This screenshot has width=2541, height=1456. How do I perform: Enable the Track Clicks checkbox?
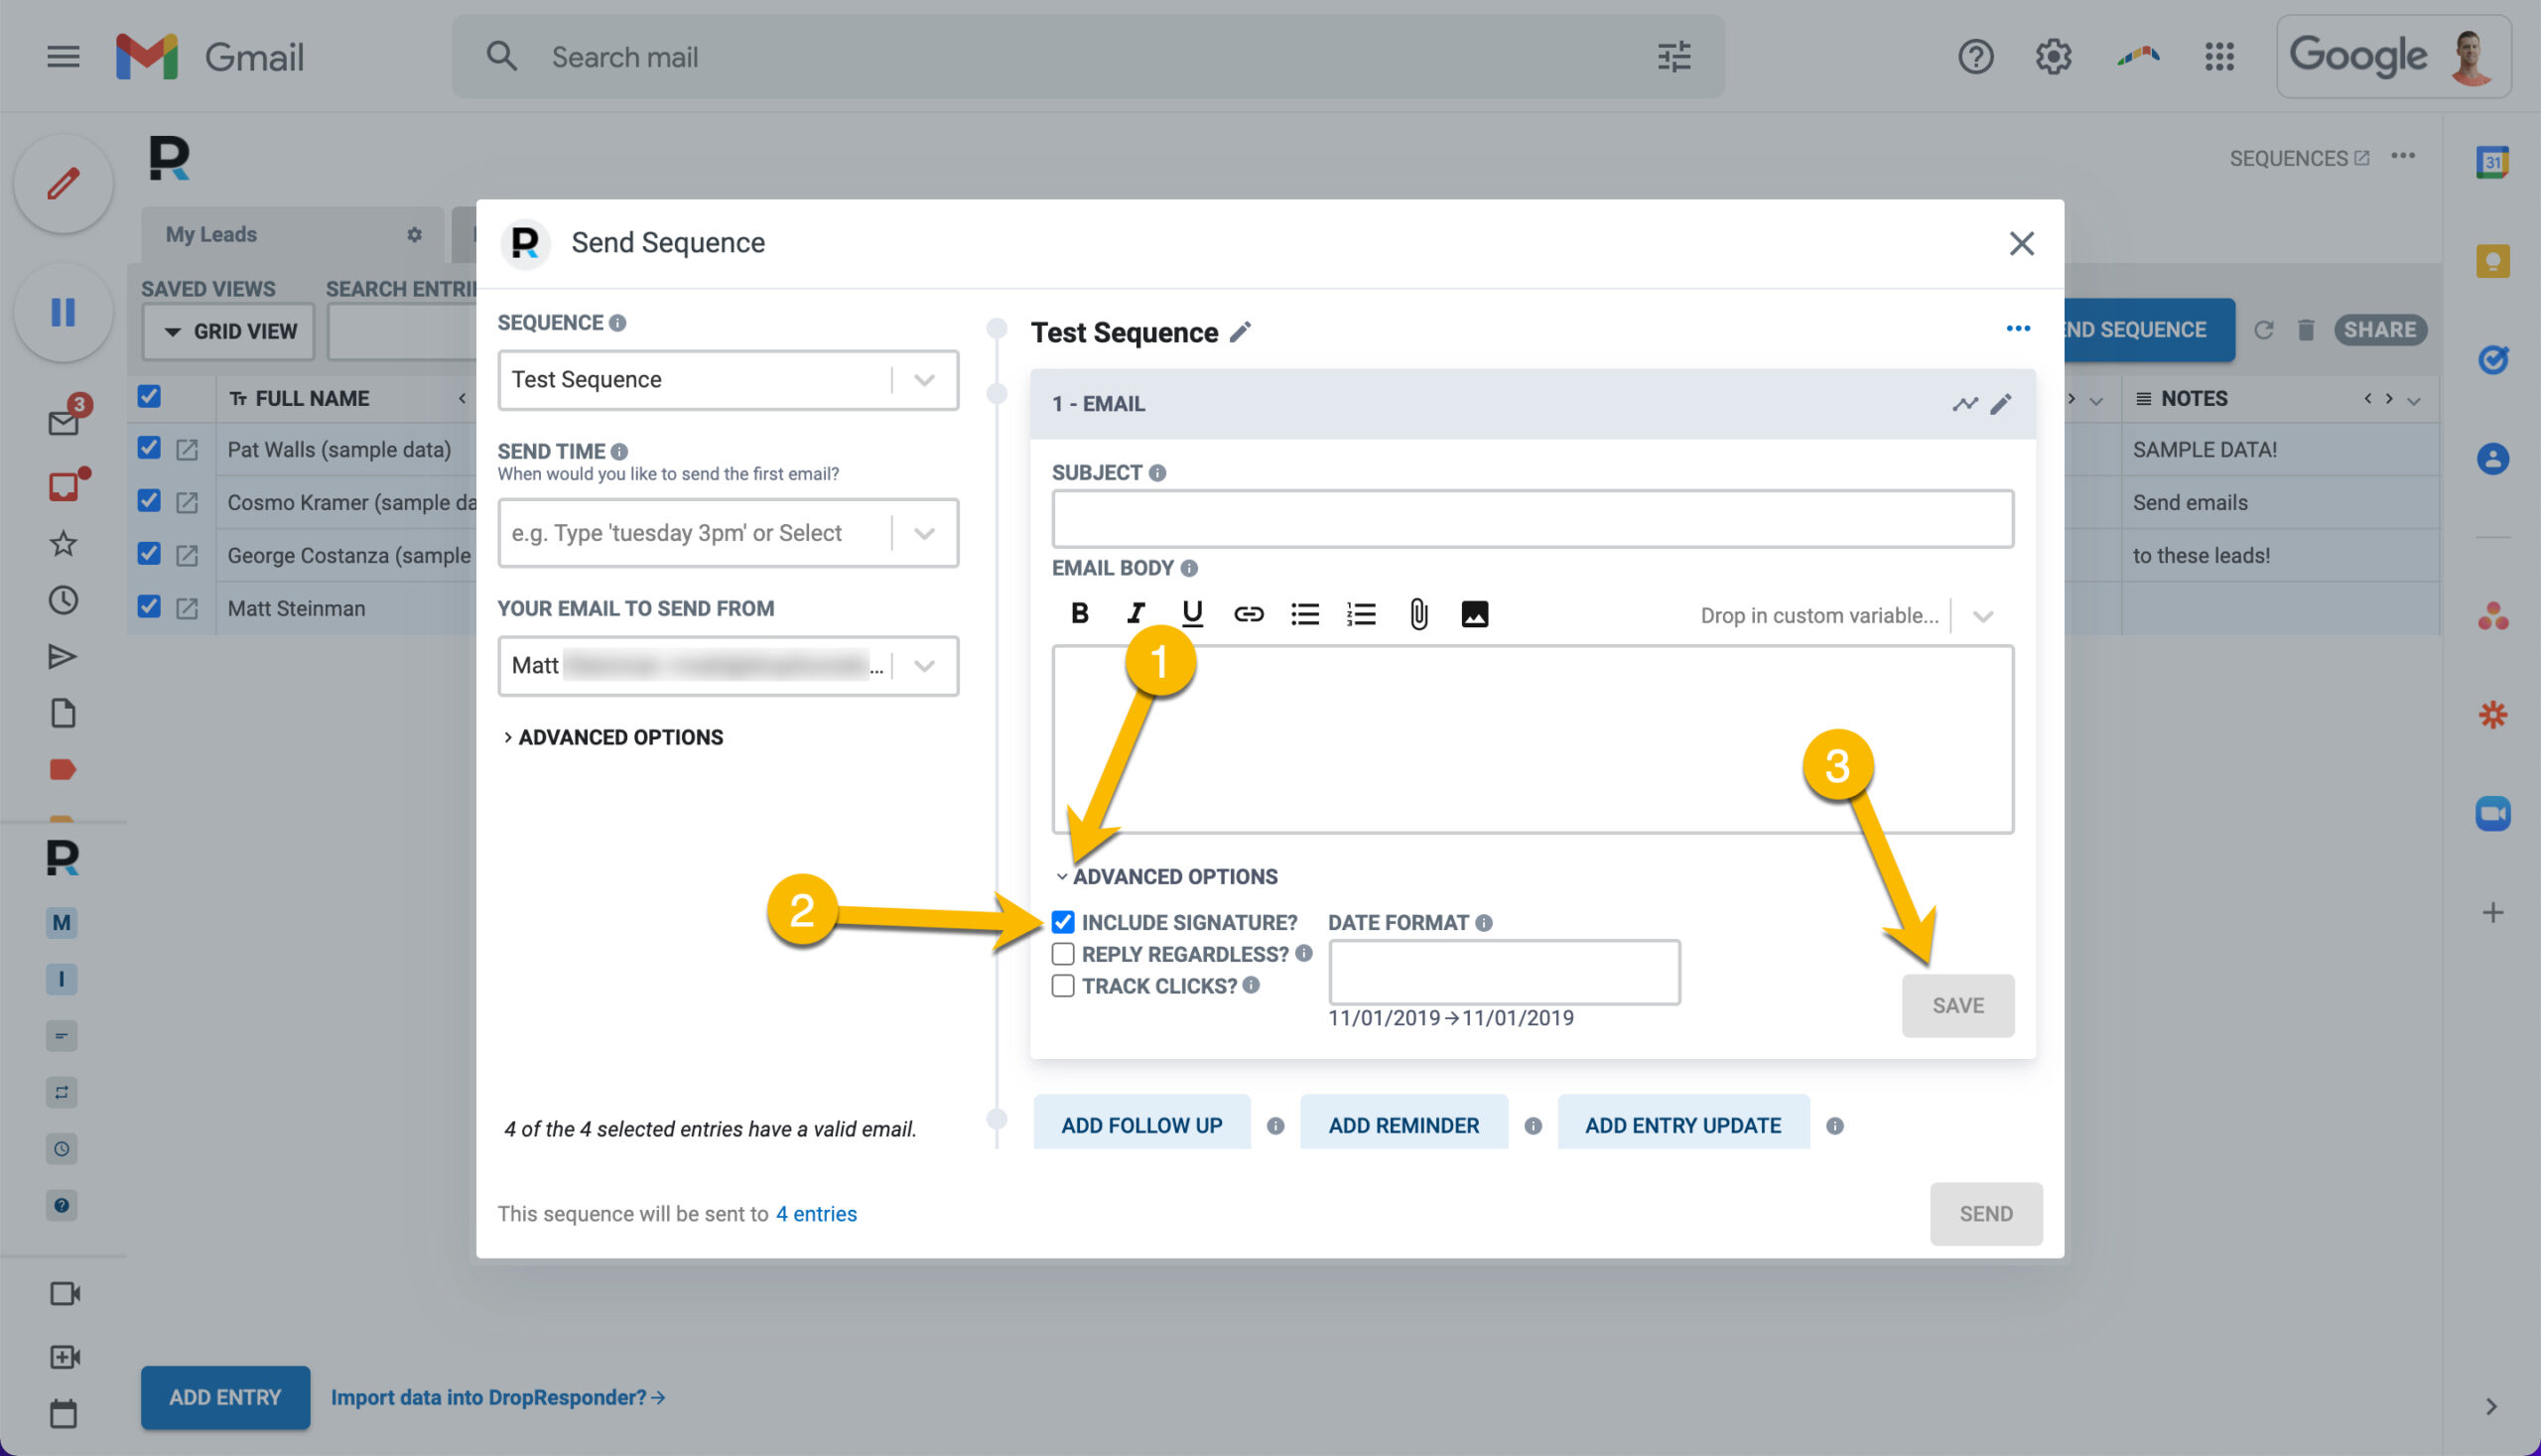[1062, 986]
